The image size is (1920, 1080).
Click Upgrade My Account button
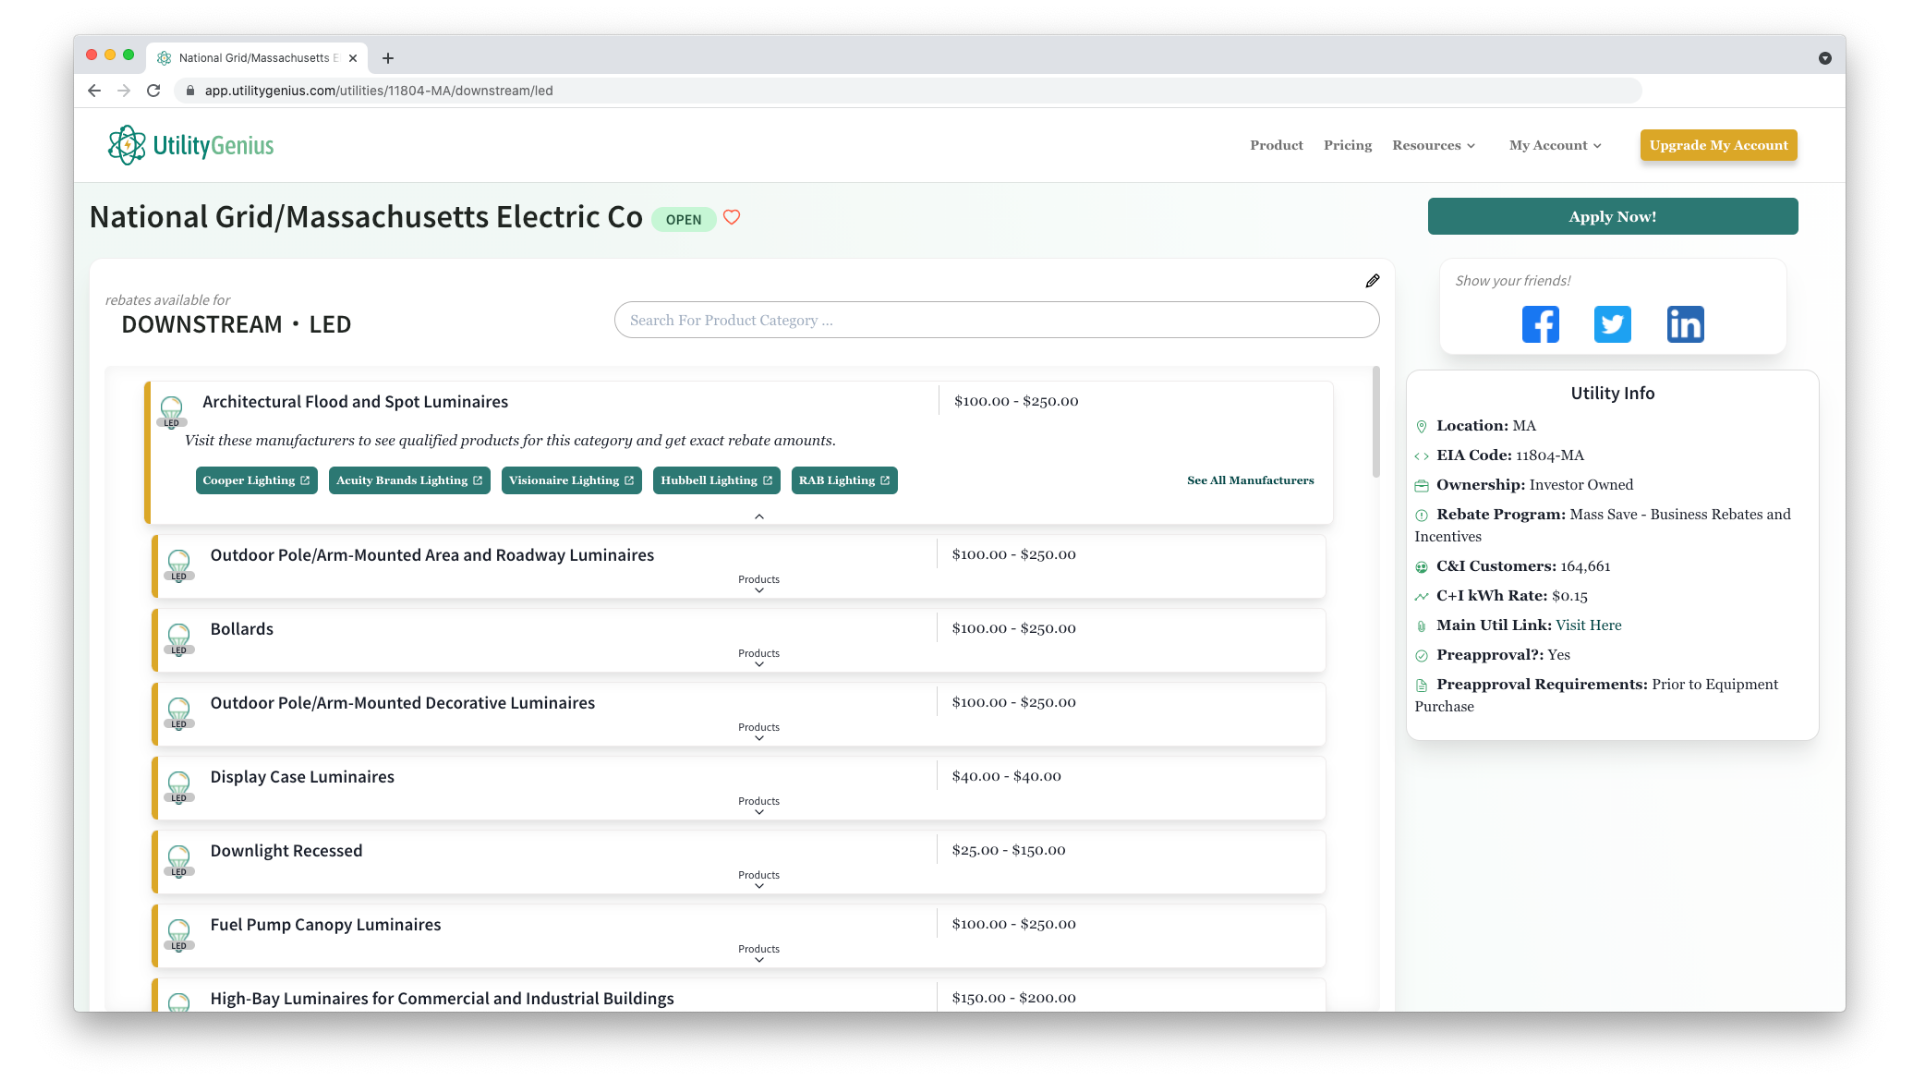click(x=1718, y=145)
